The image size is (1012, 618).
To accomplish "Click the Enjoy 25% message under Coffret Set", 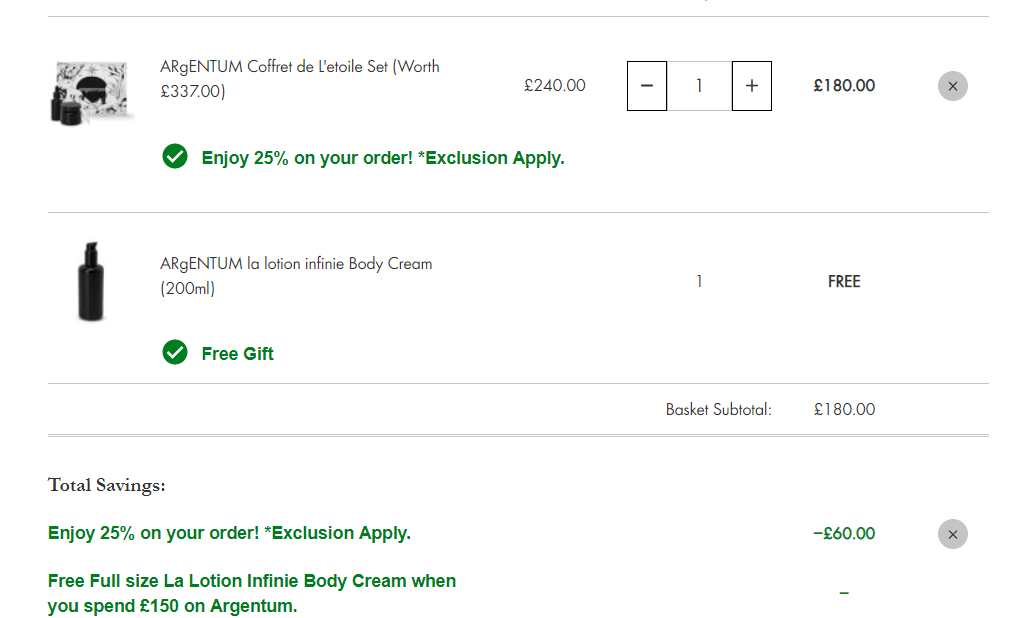I will (383, 158).
